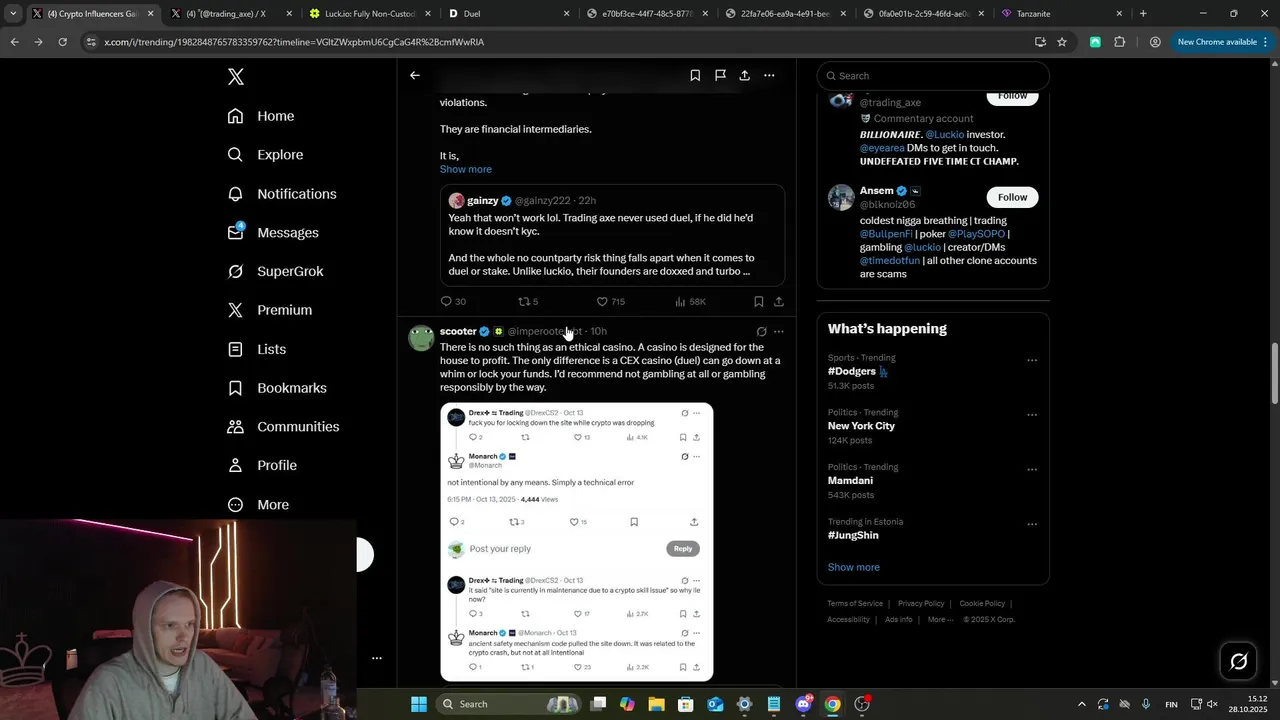Repost the post with 5 reposts
The width and height of the screenshot is (1280, 720).
(x=528, y=301)
